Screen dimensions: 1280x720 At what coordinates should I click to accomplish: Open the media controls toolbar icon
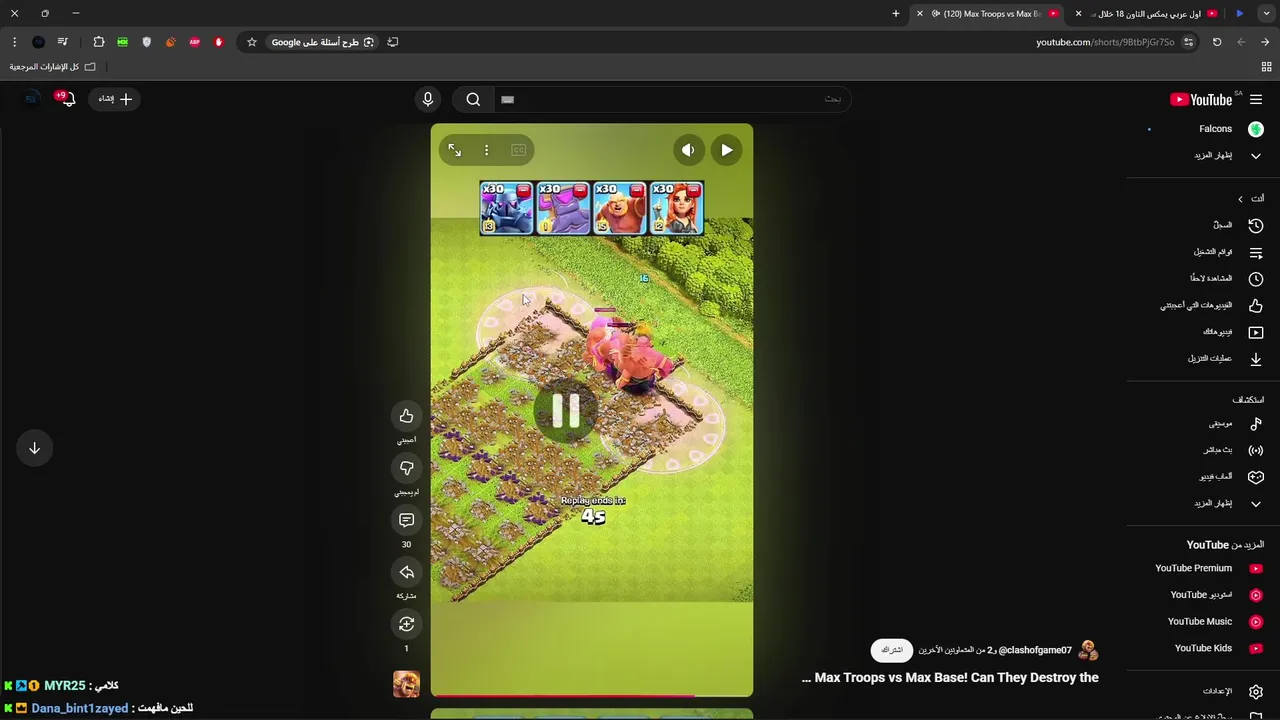(x=62, y=42)
